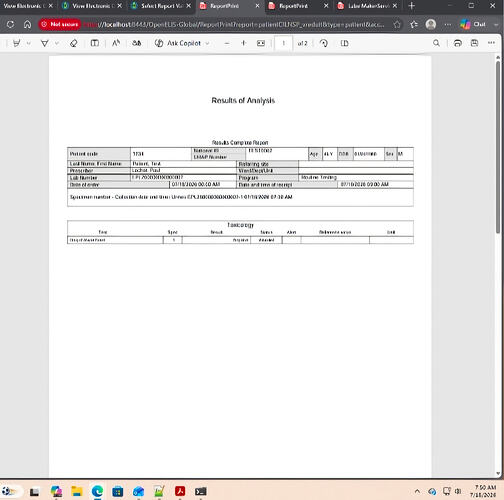Viewport: 504px width, 500px height.
Task: Open the Find search magnifier icon
Action: tap(436, 43)
